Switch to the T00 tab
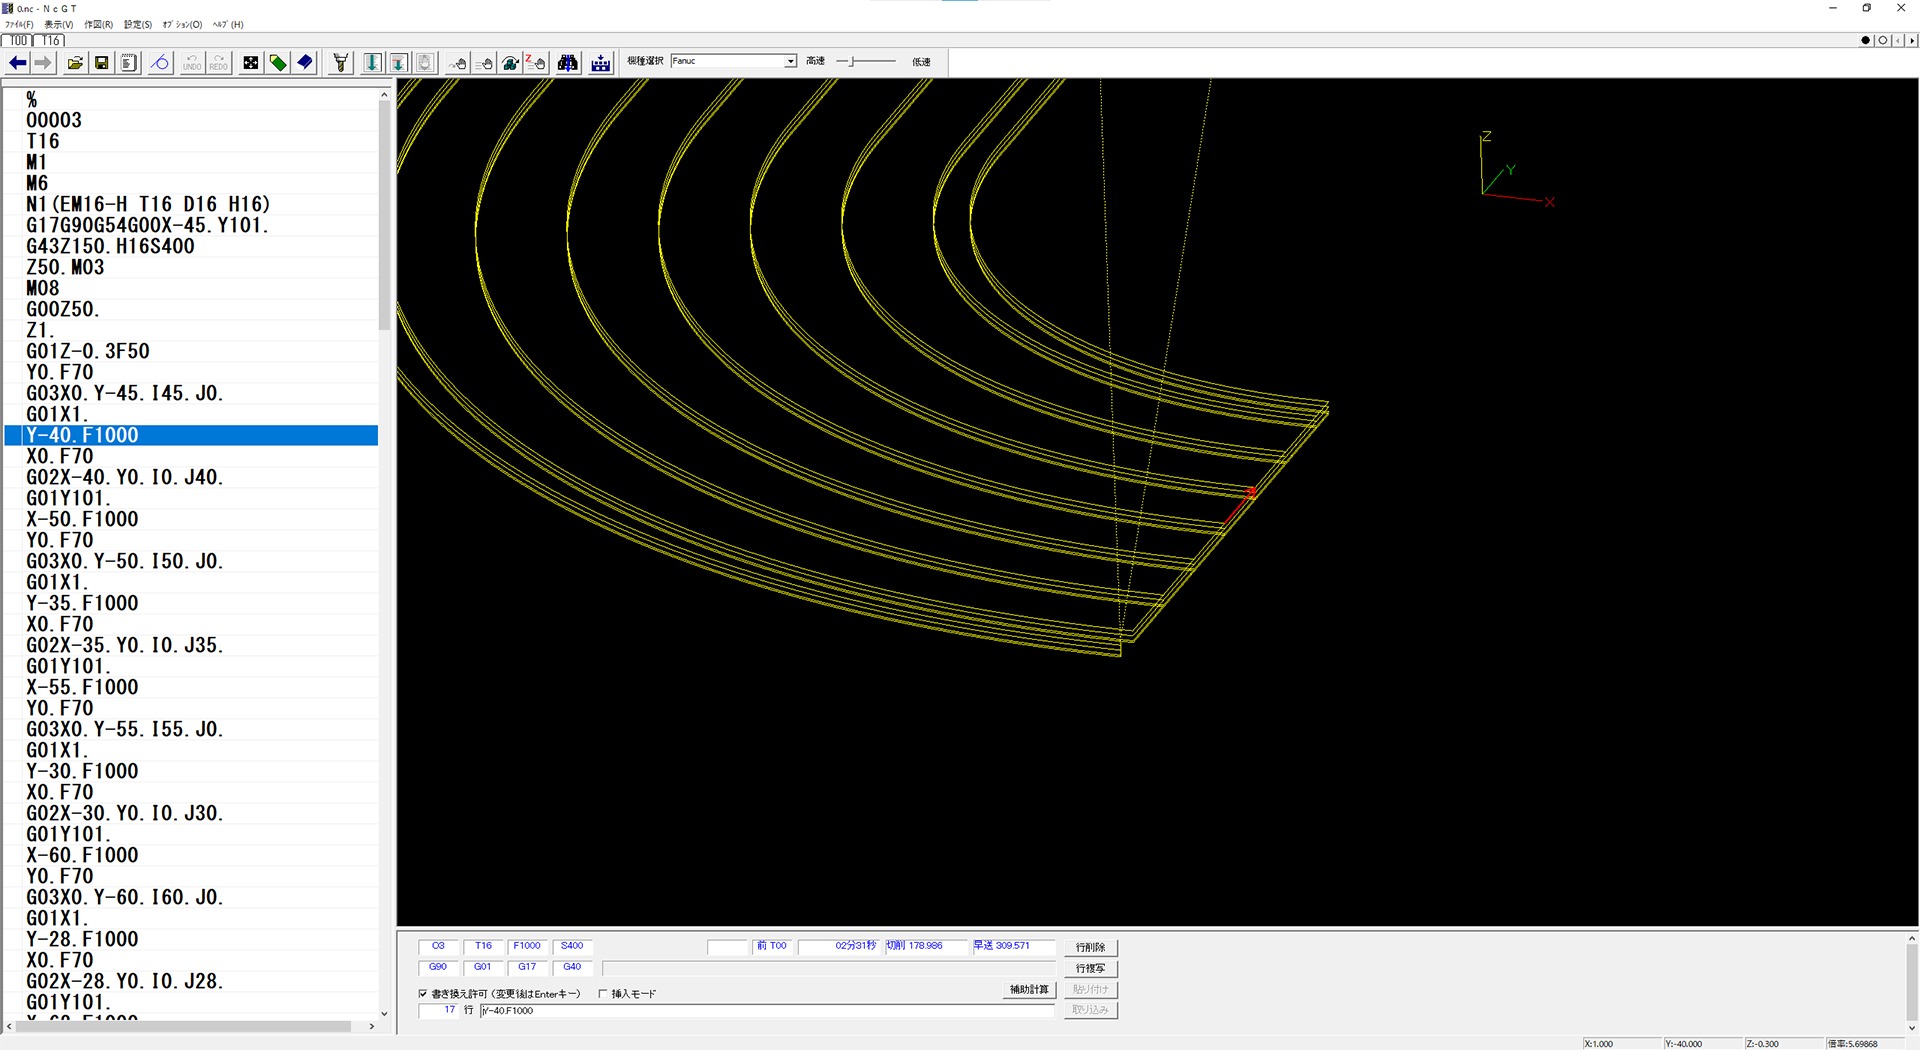The width and height of the screenshot is (1920, 1050). tap(18, 41)
